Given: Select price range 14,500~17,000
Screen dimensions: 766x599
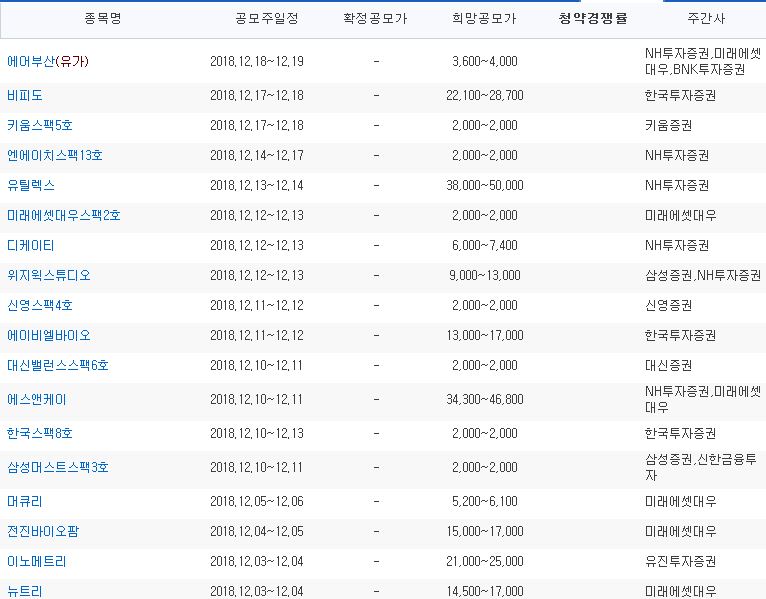Looking at the screenshot, I should point(485,591).
